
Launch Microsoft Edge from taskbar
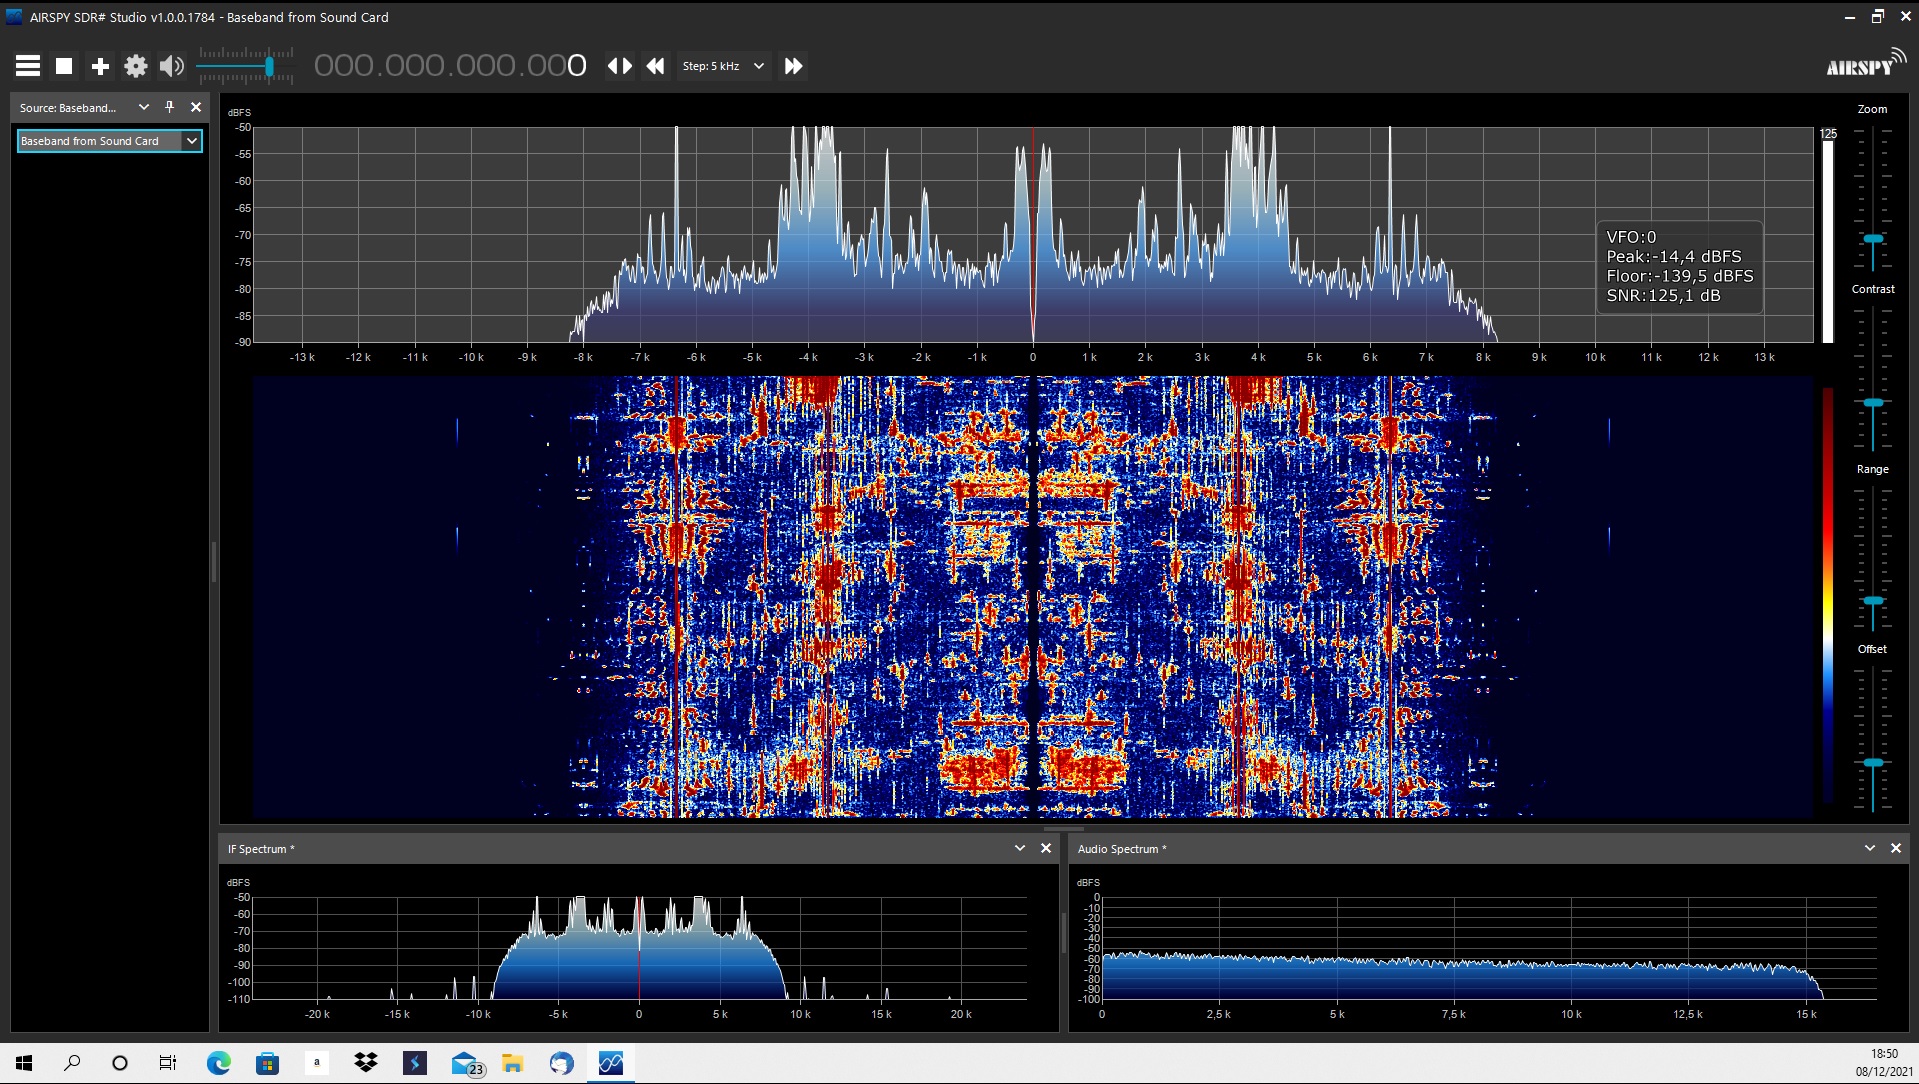(x=218, y=1063)
